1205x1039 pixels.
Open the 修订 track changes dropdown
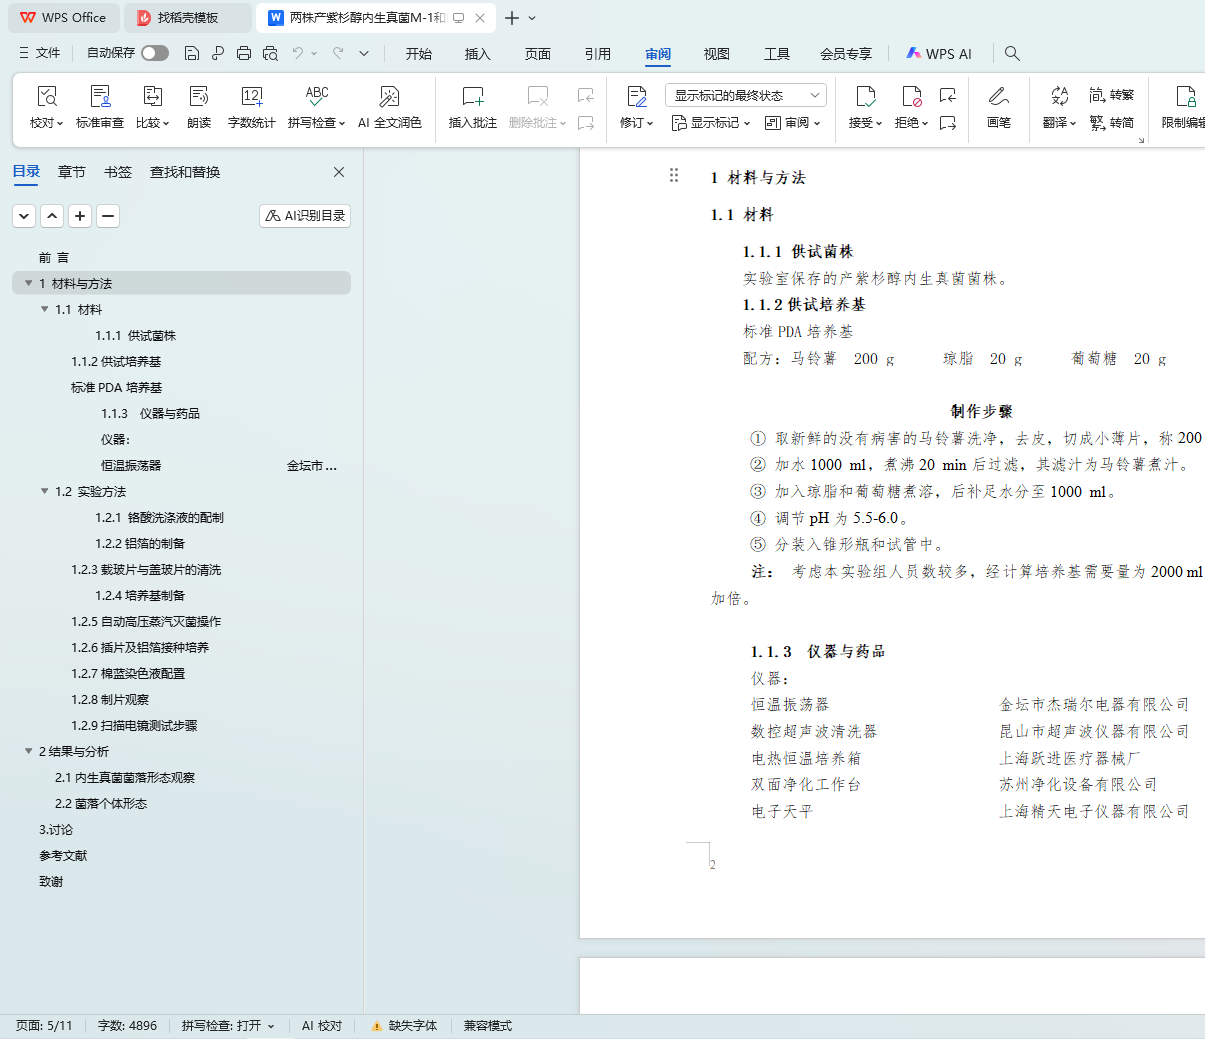(x=636, y=123)
